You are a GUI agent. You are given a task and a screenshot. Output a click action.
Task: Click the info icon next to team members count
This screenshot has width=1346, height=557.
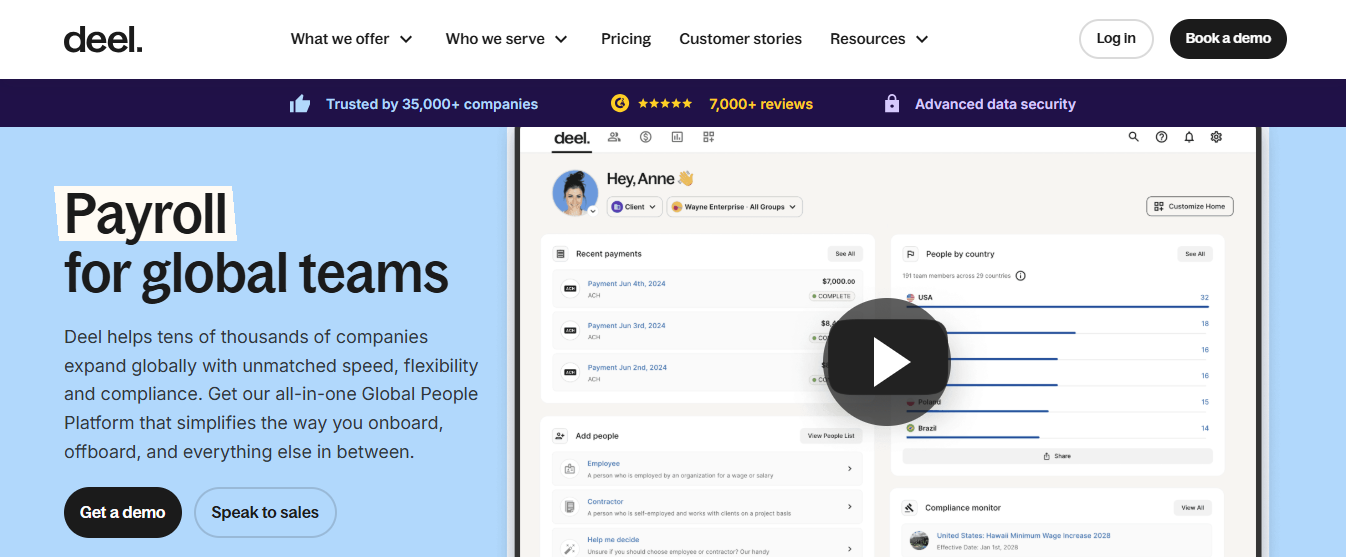(1020, 276)
